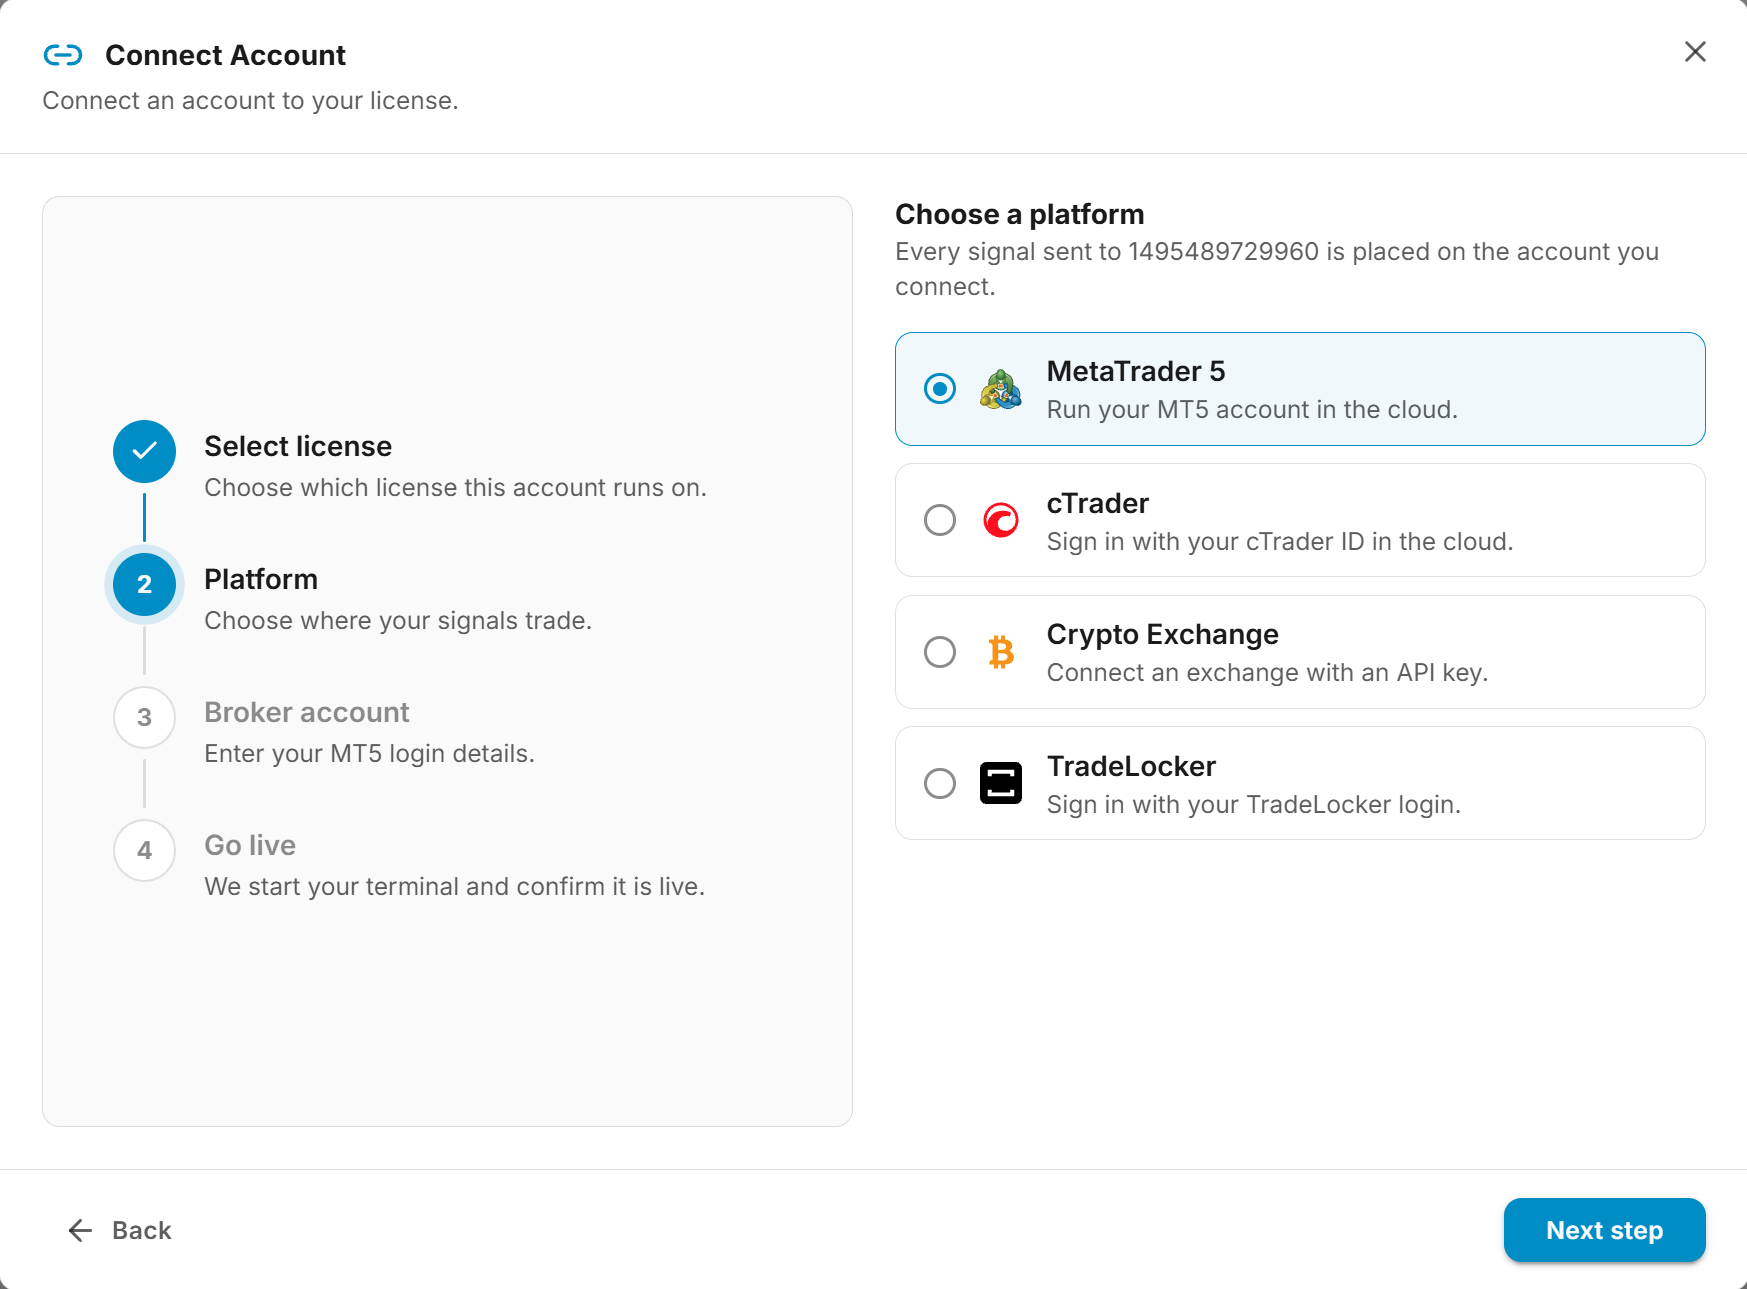Viewport: 1747px width, 1289px height.
Task: Click the 'Go live' step title
Action: click(250, 845)
